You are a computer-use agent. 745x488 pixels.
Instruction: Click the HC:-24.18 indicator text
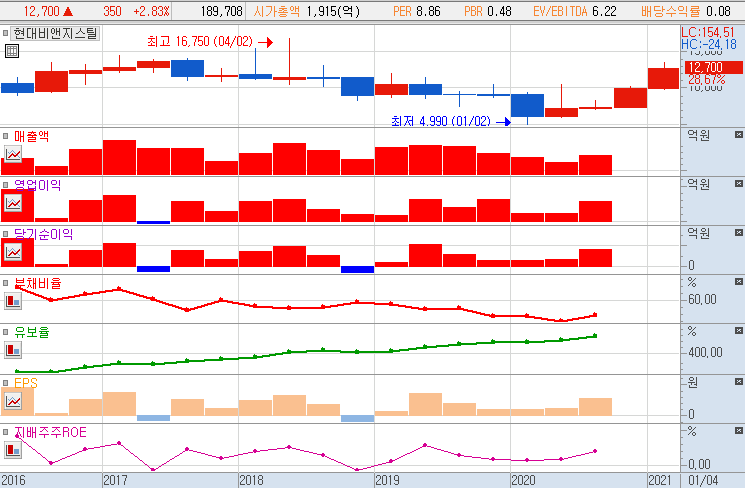709,45
